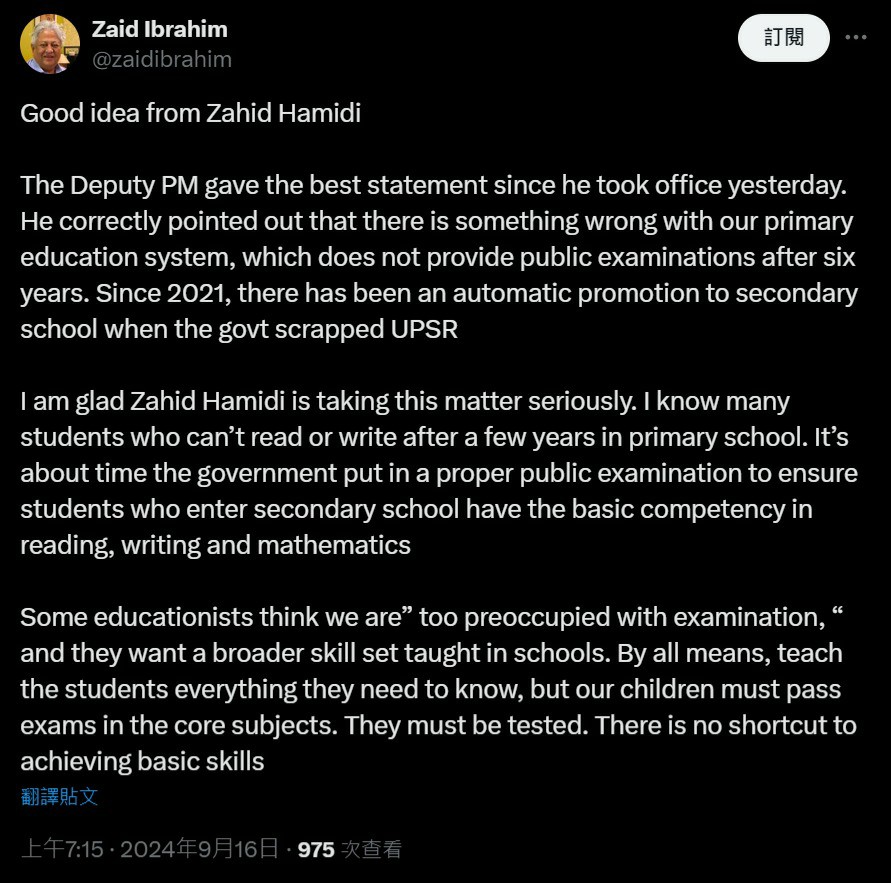Click the line 'reading, writing and mathematics'
Viewport: 891px width, 883px height.
(215, 545)
